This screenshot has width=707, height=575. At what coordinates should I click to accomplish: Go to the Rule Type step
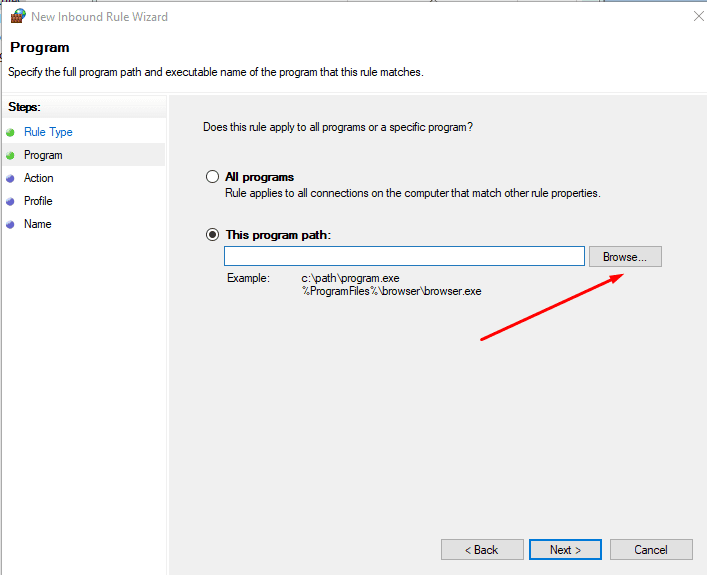coord(48,132)
